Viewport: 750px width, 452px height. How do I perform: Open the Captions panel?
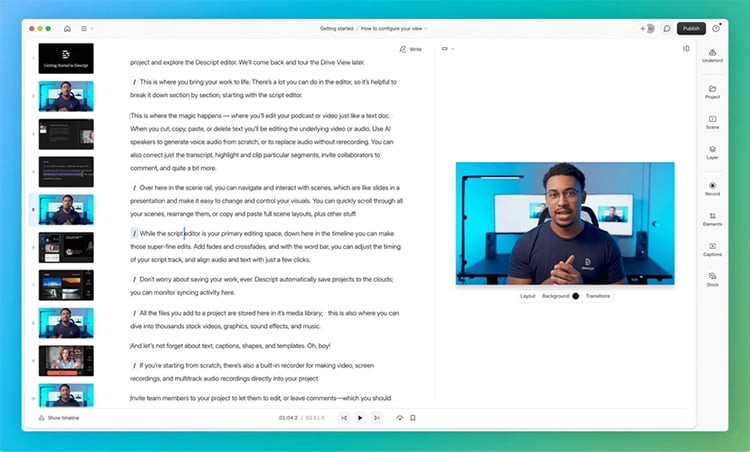pyautogui.click(x=712, y=249)
